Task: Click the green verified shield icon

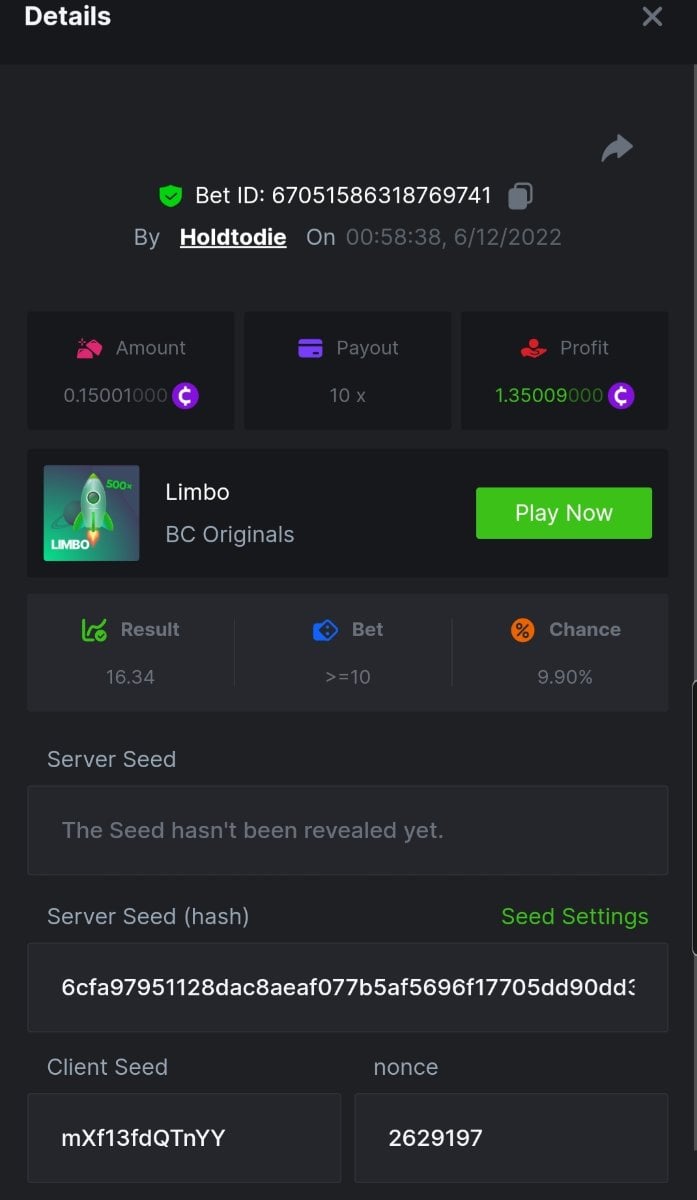Action: 171,196
